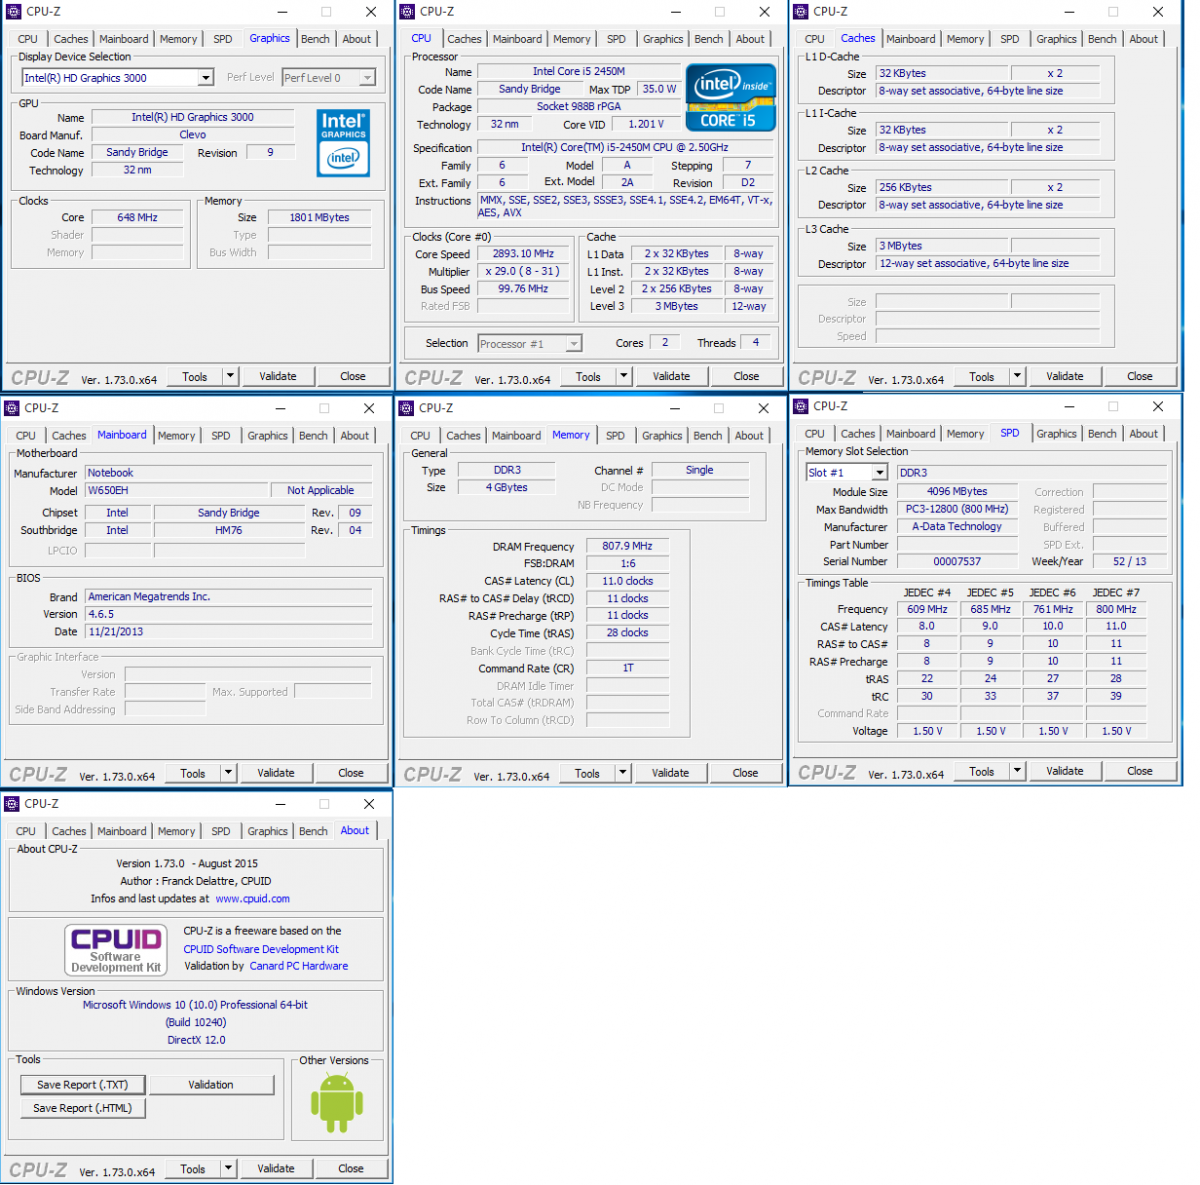The height and width of the screenshot is (1185, 1200).
Task: Click the CPUID Software Development Kit logo
Action: [116, 949]
